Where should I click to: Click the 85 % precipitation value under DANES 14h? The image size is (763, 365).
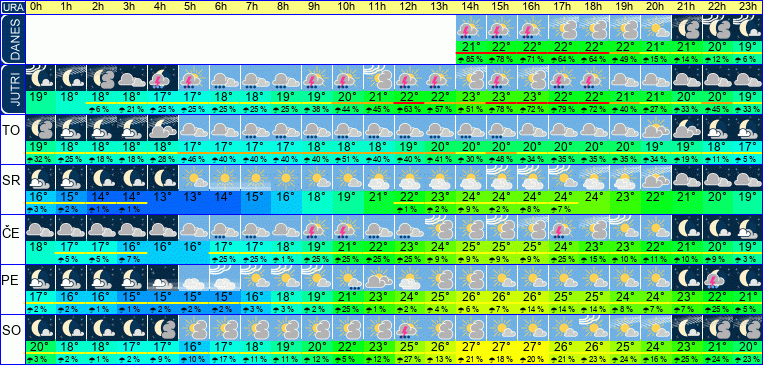[471, 59]
